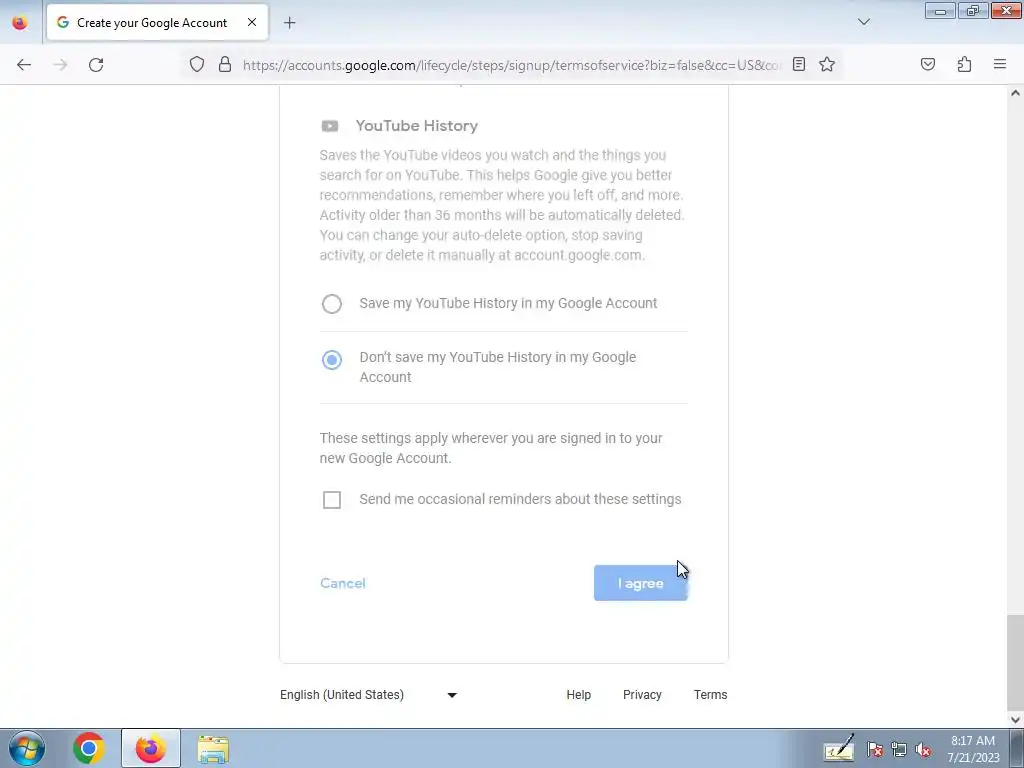This screenshot has width=1024, height=768.
Task: Select the Create your Google Account tab
Action: 157,22
